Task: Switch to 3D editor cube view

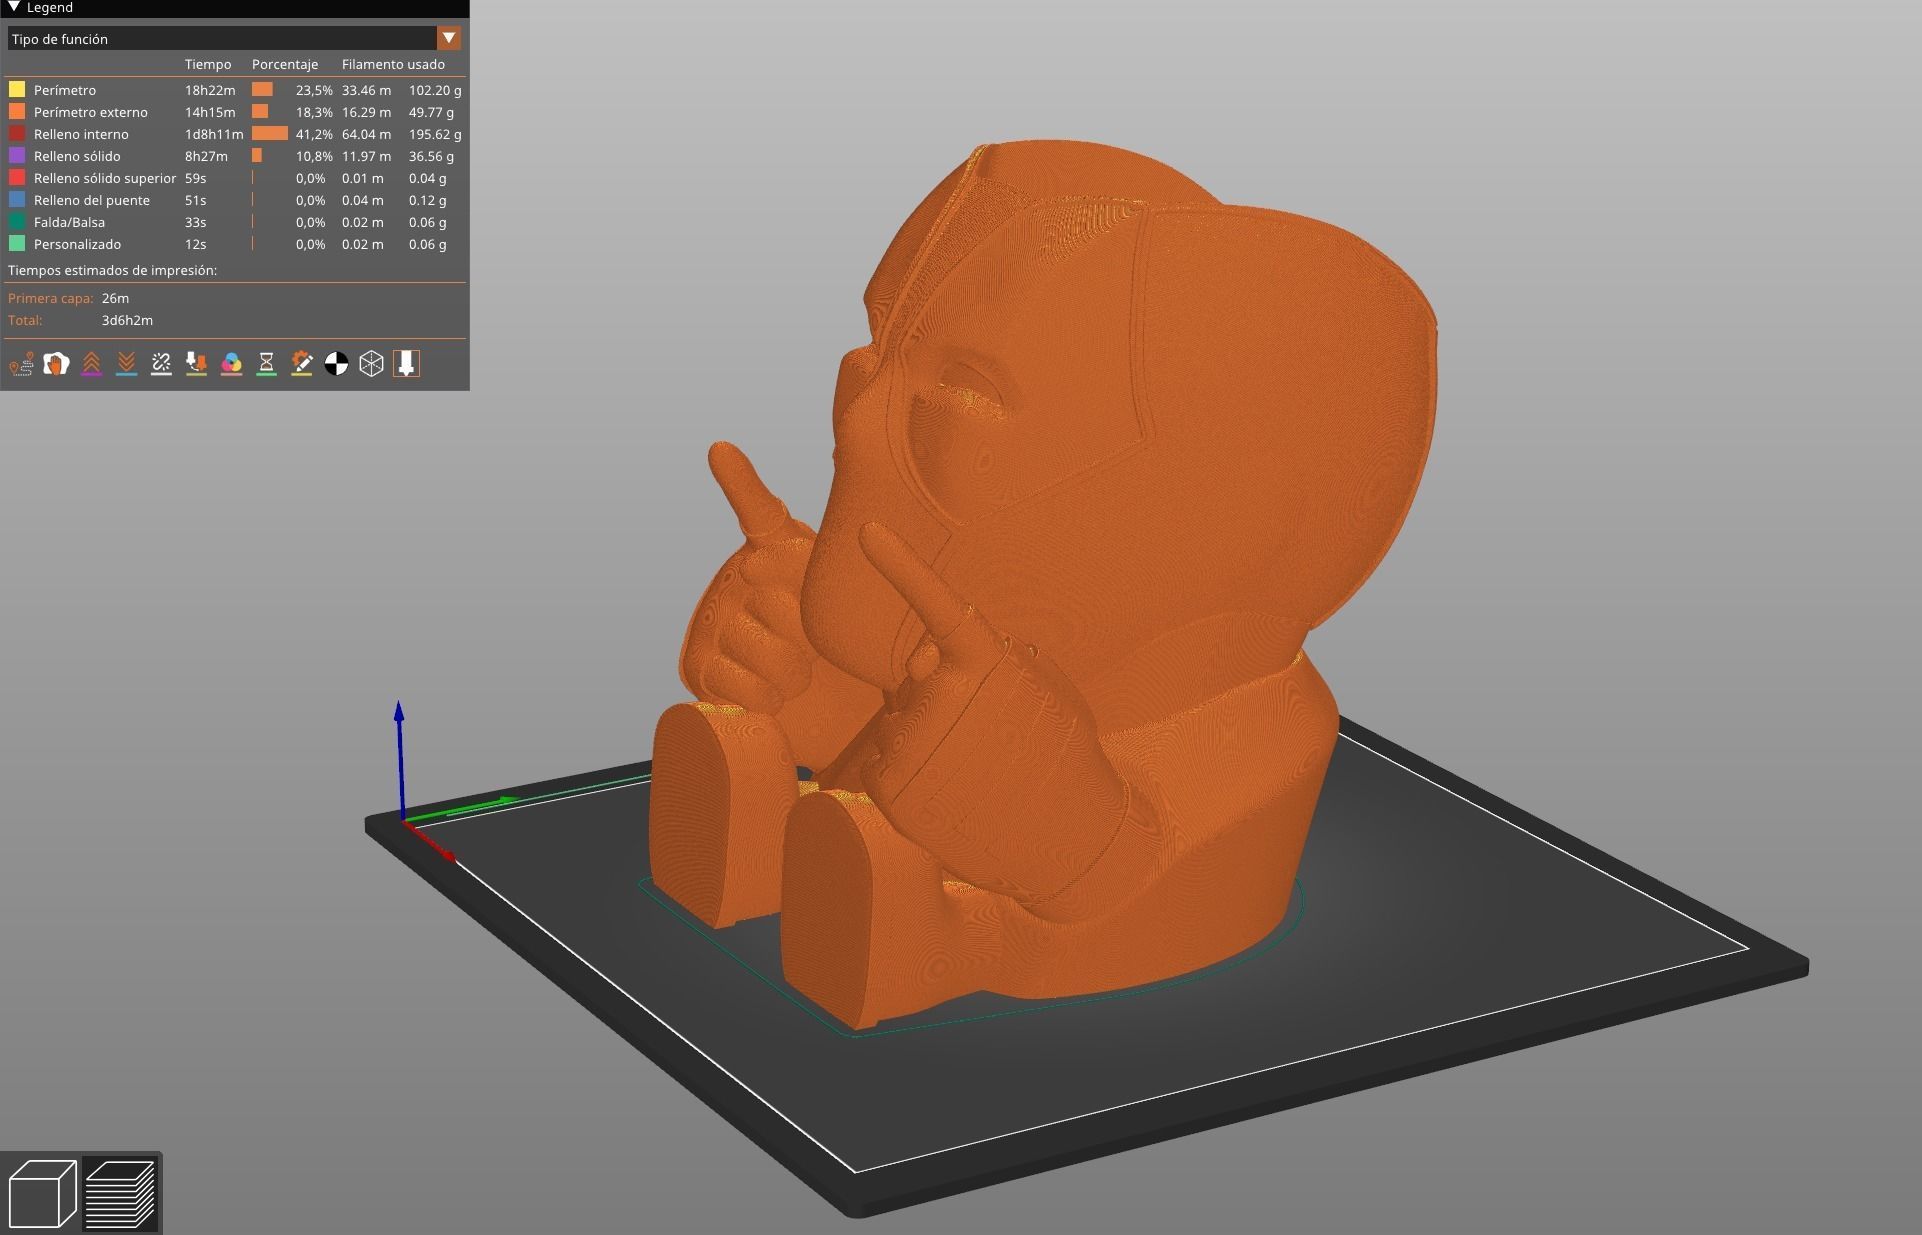Action: pos(43,1194)
